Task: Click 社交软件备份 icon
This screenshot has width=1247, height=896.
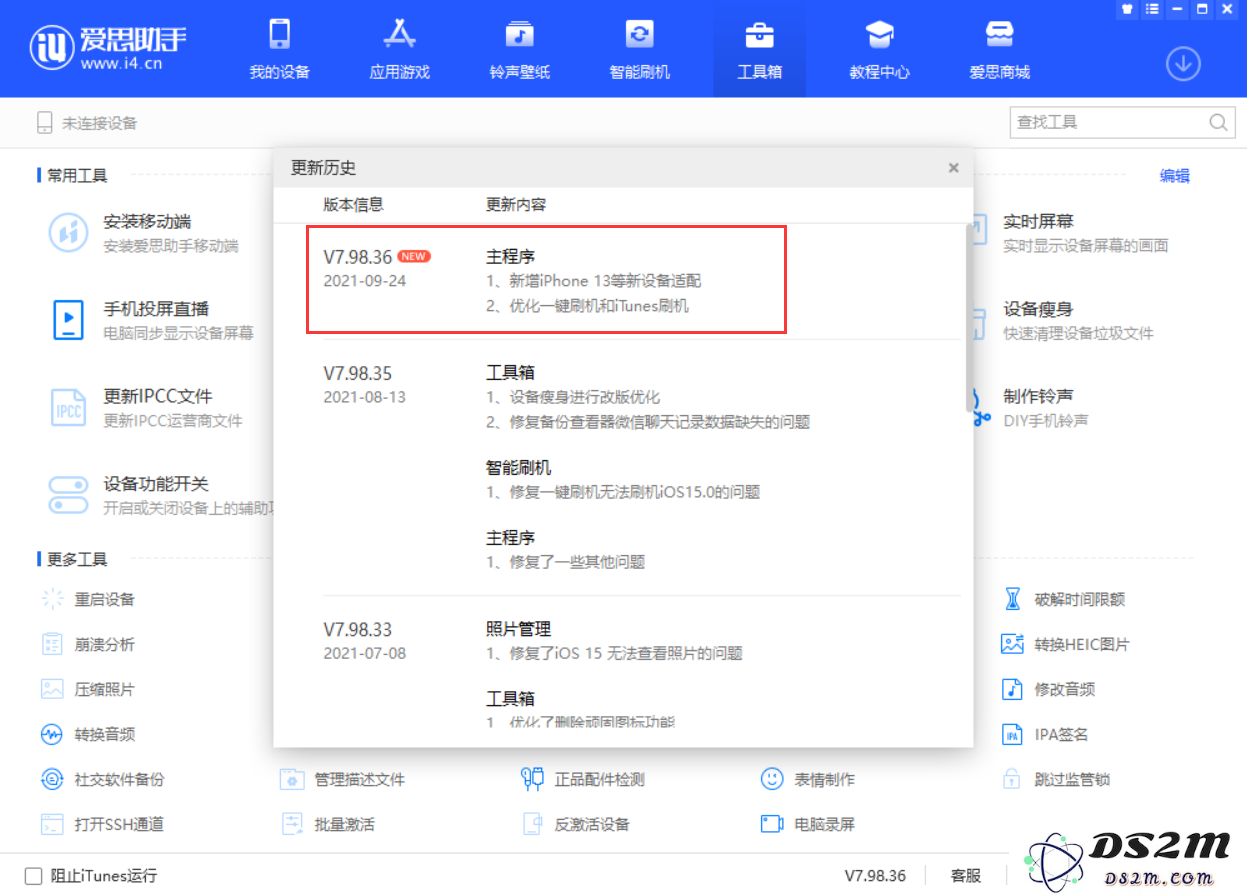Action: (x=52, y=779)
